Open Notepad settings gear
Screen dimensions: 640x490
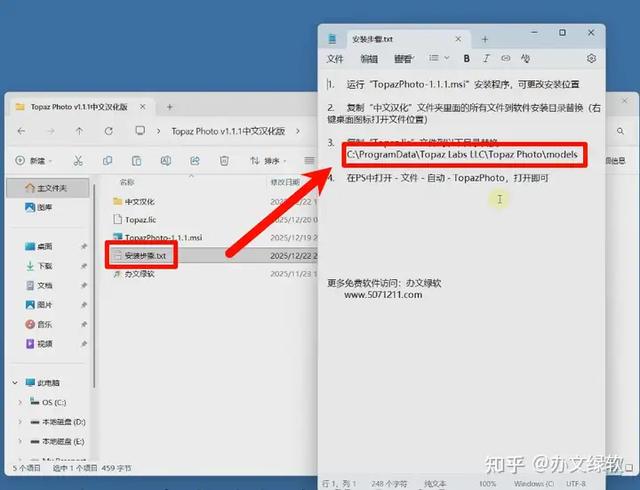(591, 59)
